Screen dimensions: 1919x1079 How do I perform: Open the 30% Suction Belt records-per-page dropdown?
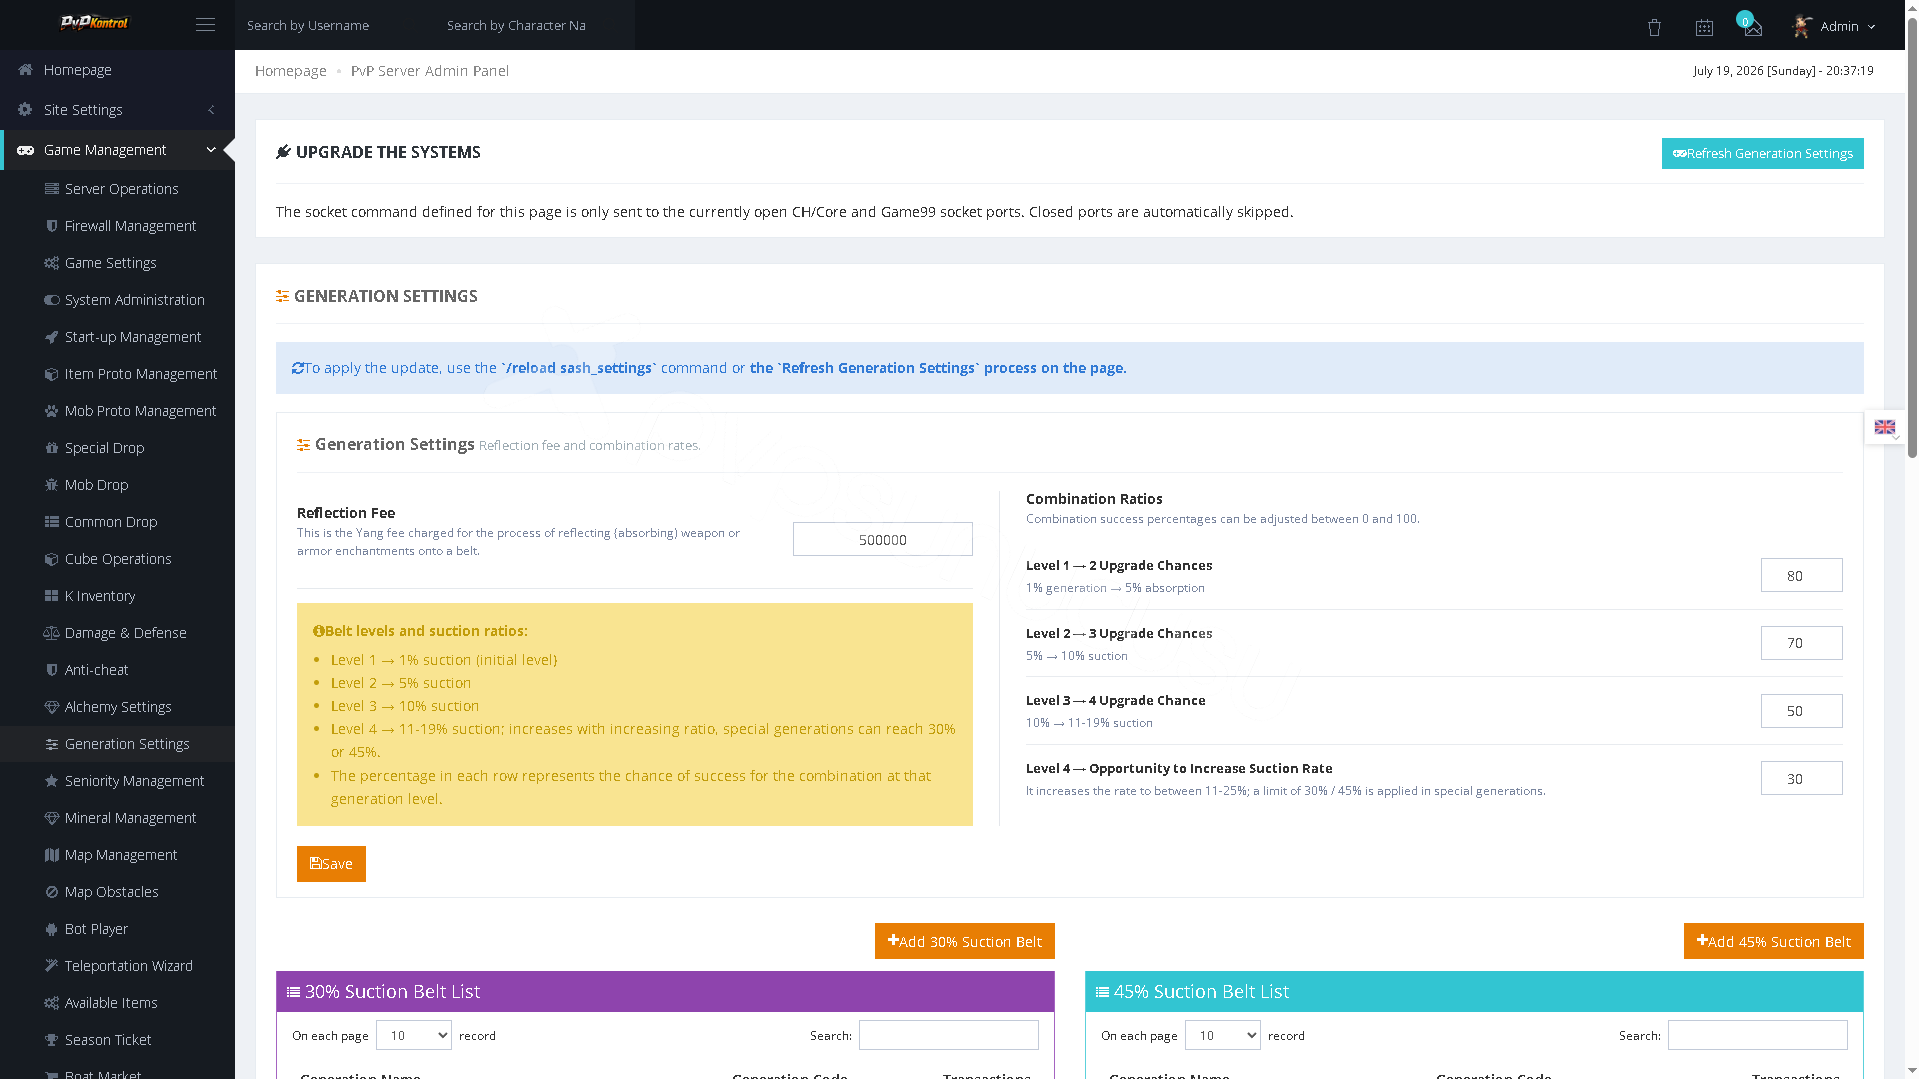click(414, 1035)
